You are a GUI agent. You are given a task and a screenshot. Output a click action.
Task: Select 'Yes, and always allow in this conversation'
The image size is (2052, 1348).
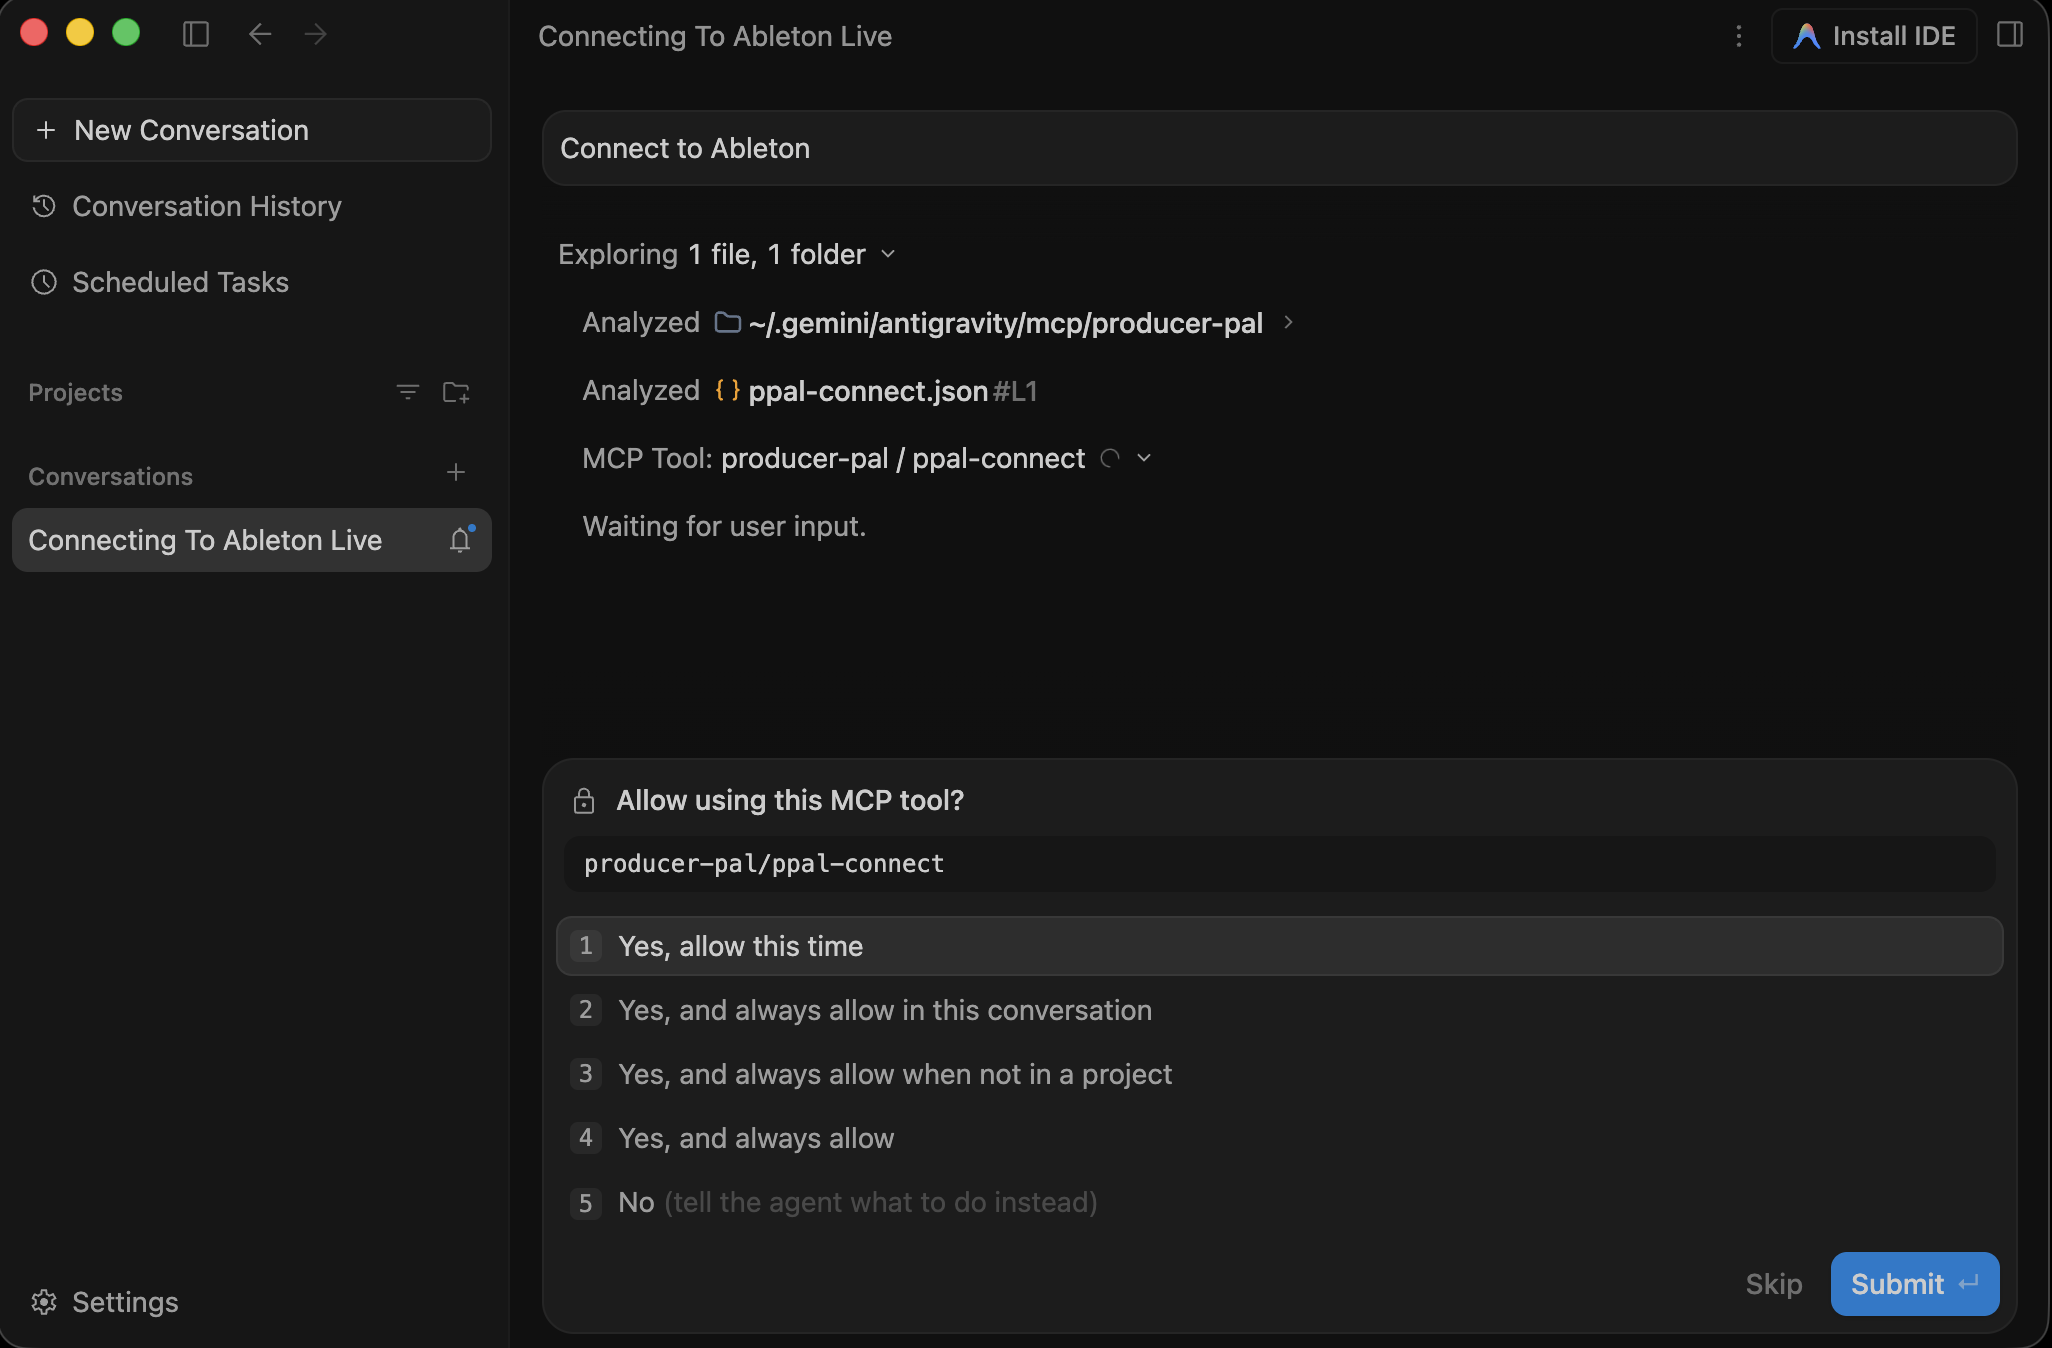point(1280,1010)
